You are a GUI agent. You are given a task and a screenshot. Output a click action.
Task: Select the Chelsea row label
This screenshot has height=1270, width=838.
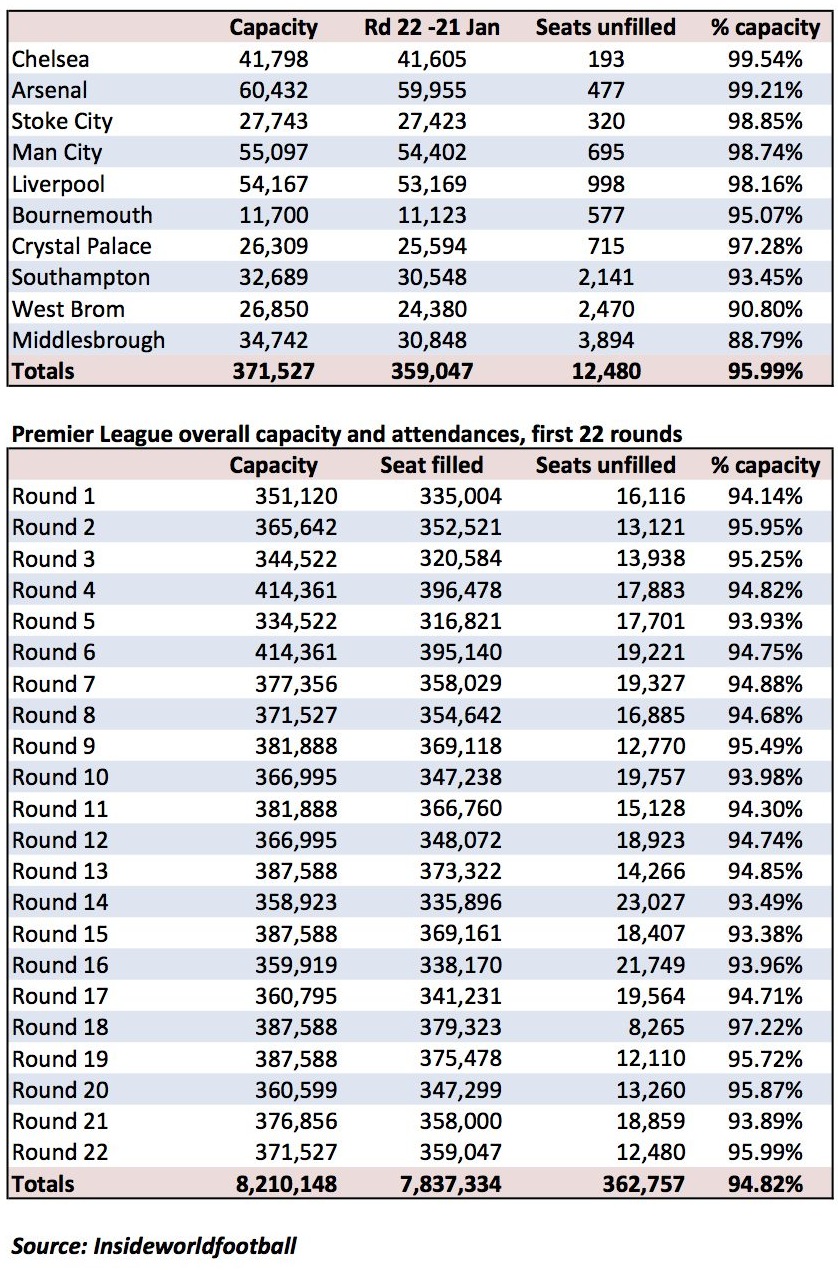(x=48, y=59)
